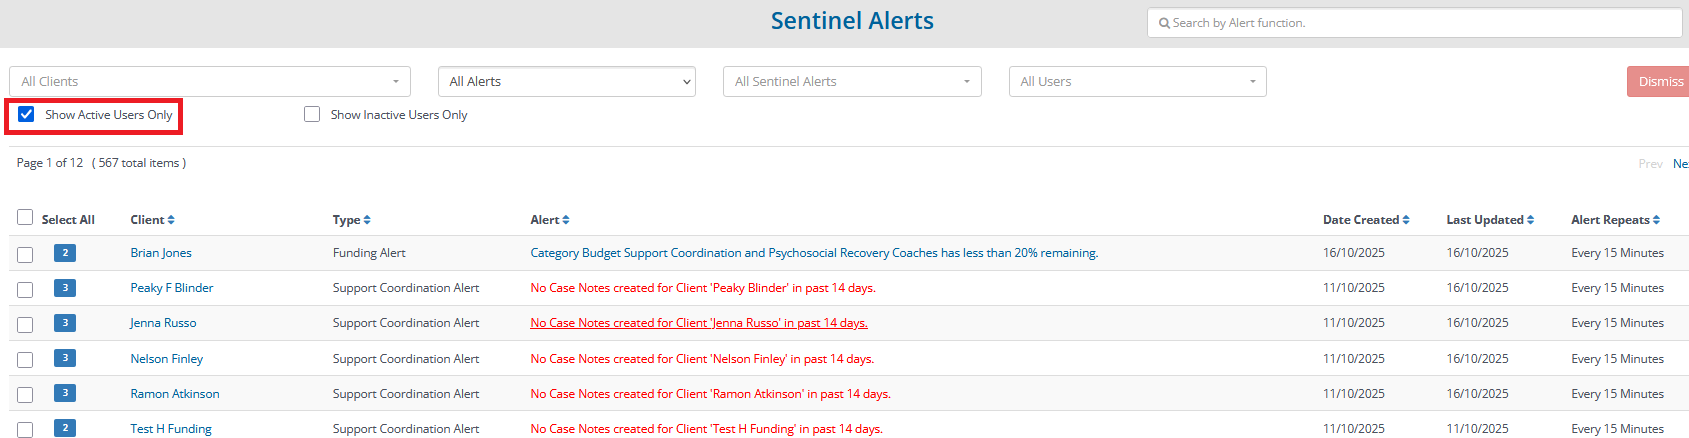Tick the Select All checkbox
This screenshot has width=1689, height=438.
coord(25,218)
